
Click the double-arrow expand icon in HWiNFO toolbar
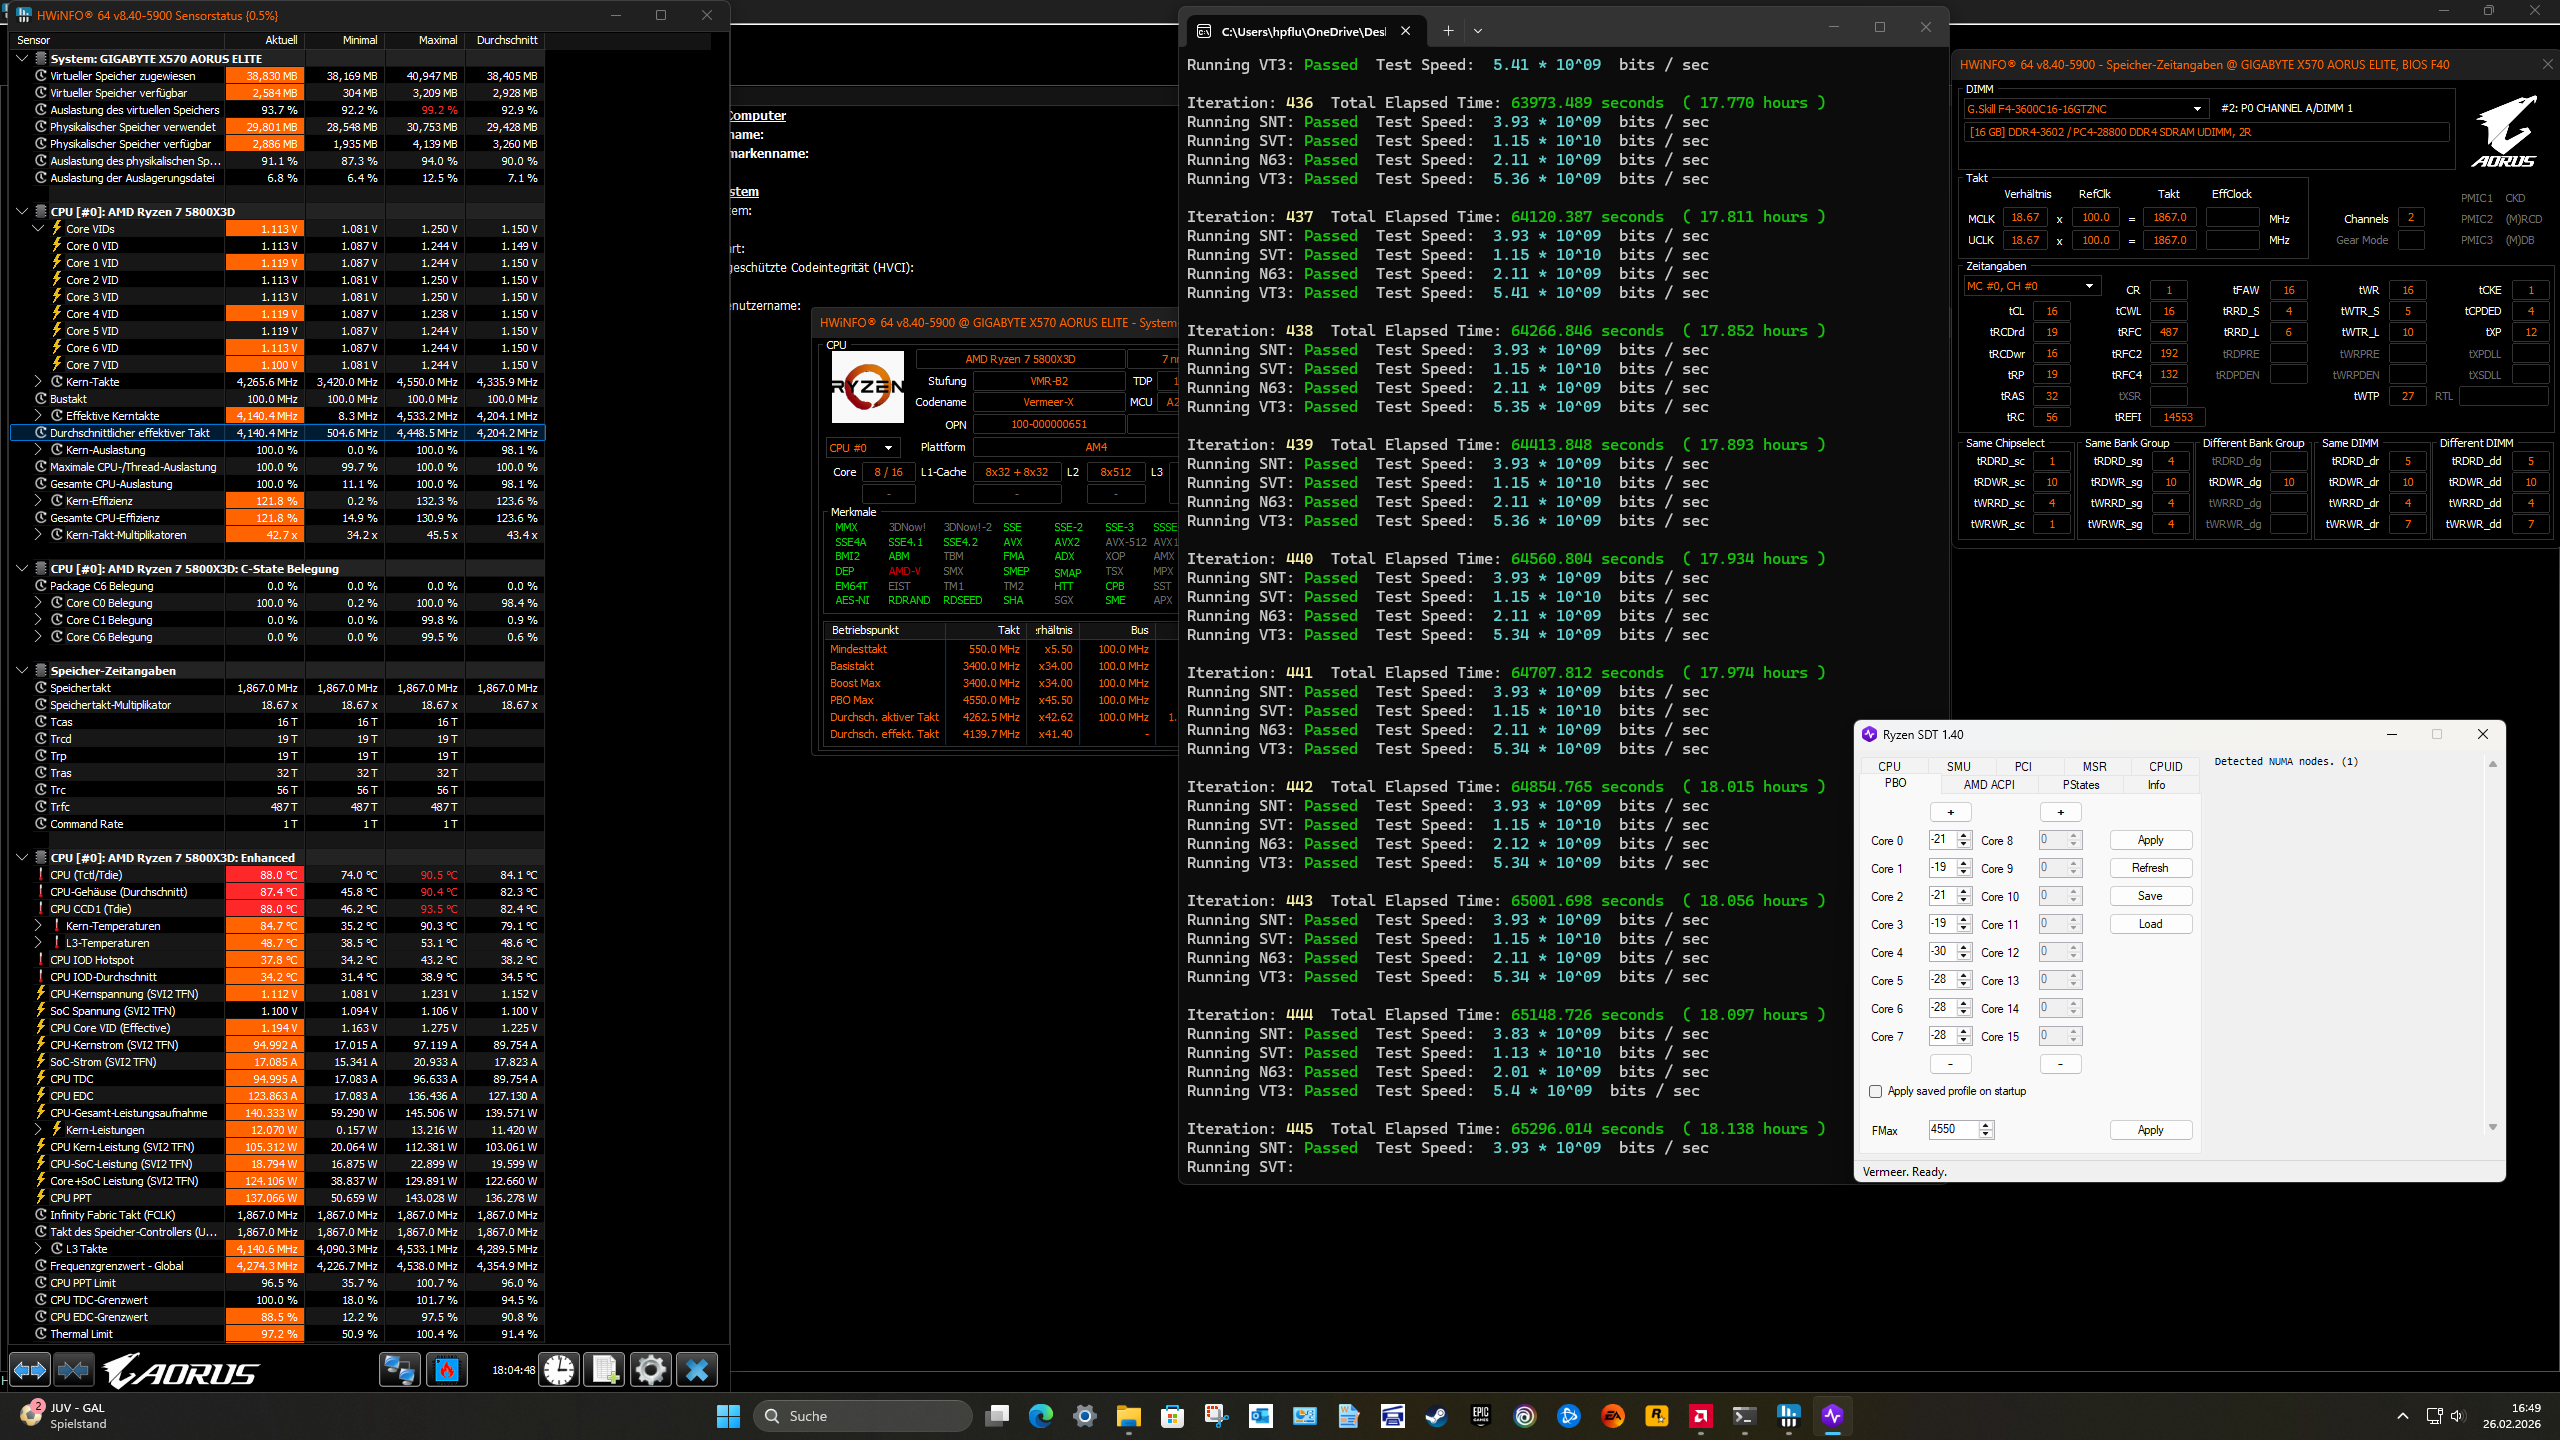click(30, 1371)
